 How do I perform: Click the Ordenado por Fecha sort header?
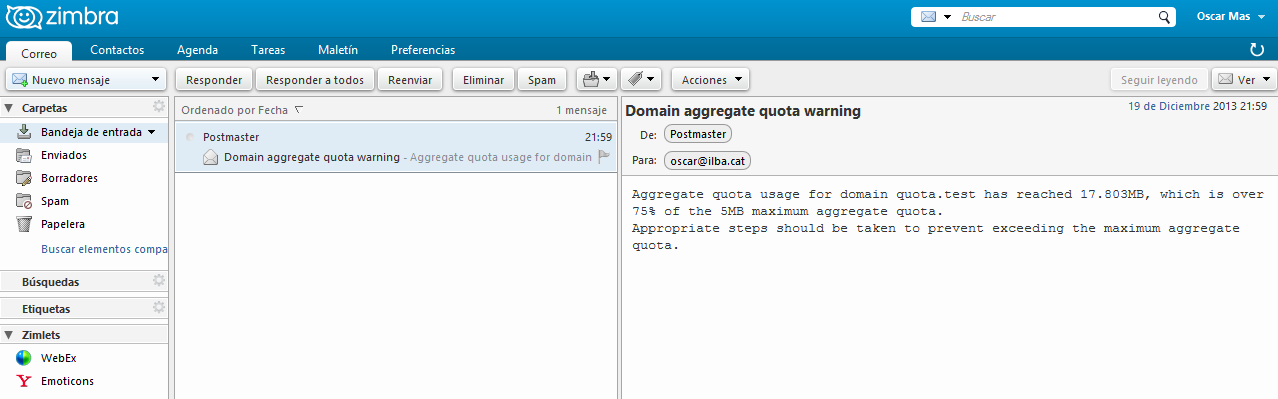click(241, 110)
